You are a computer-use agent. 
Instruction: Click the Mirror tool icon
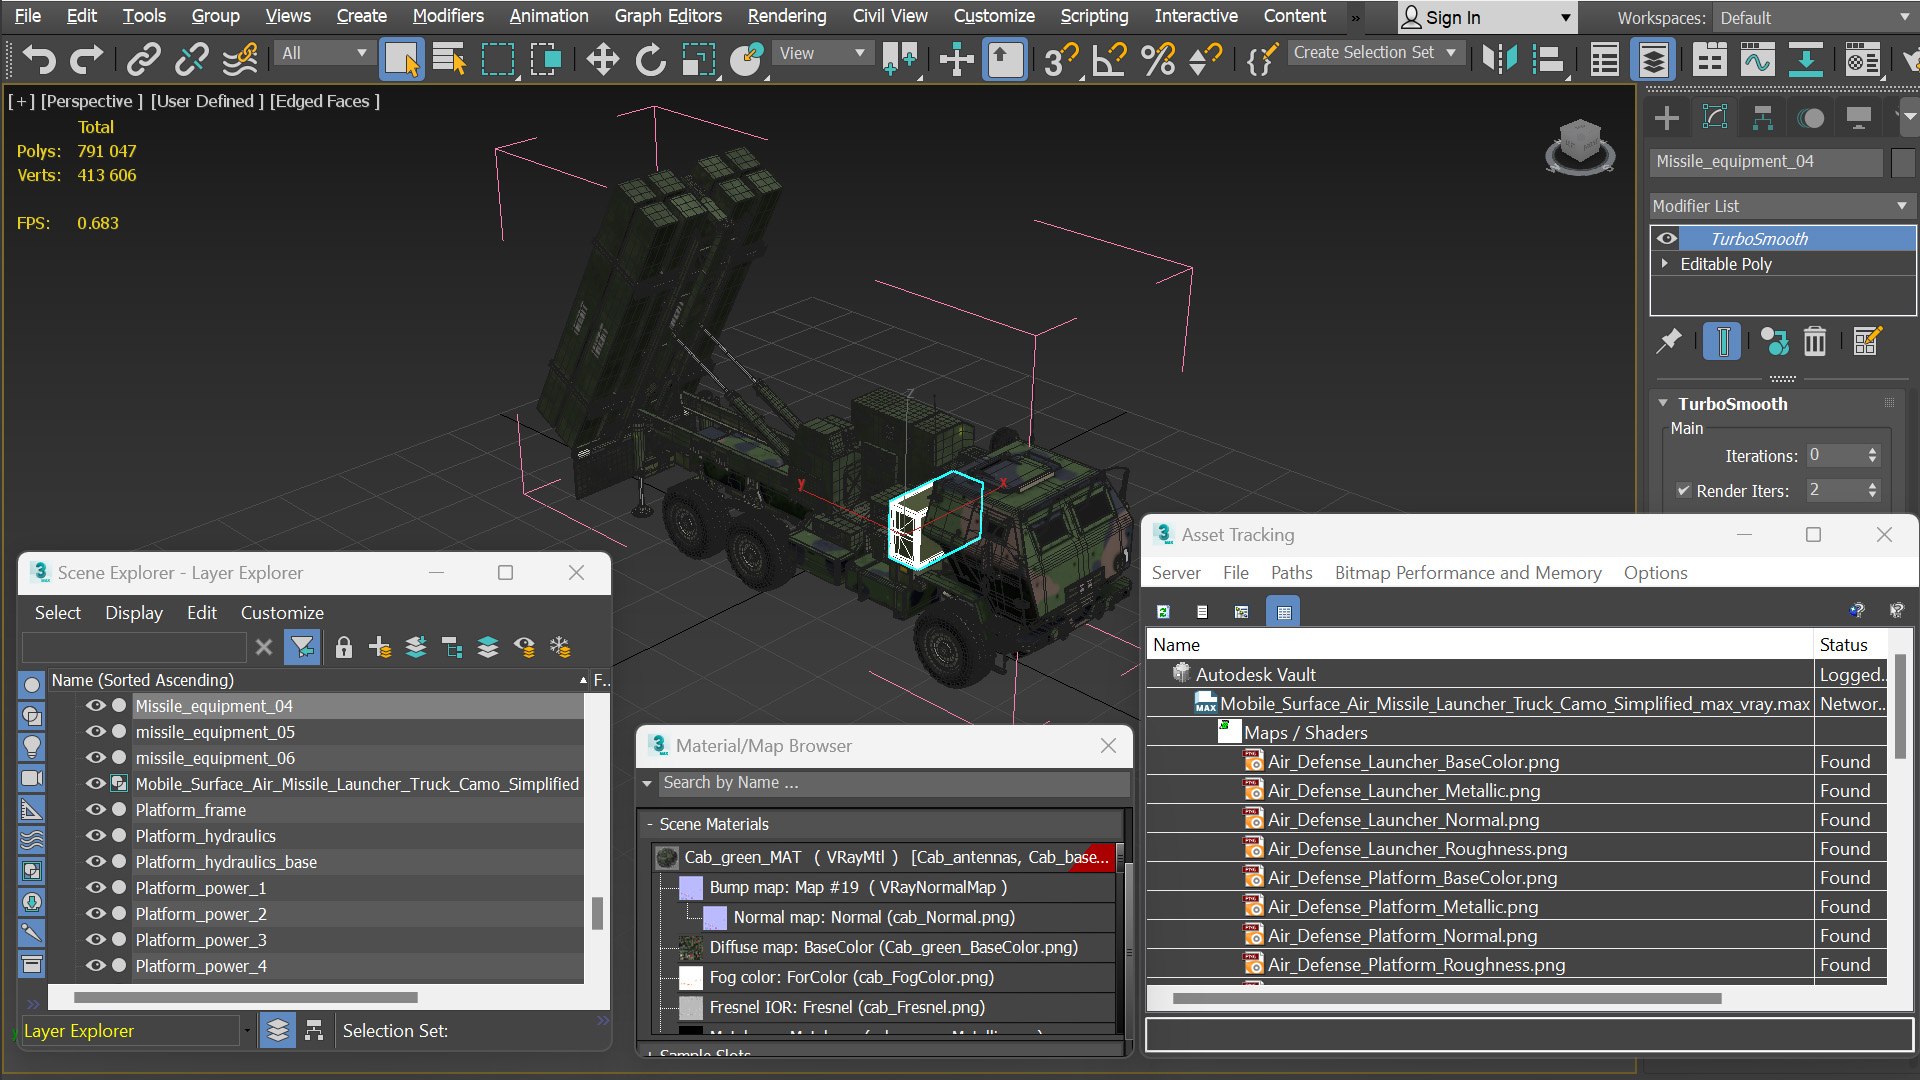pyautogui.click(x=1499, y=59)
